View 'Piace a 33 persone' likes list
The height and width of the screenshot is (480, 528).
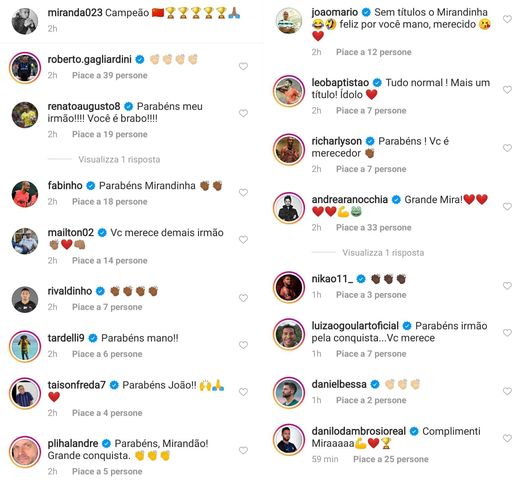(374, 228)
